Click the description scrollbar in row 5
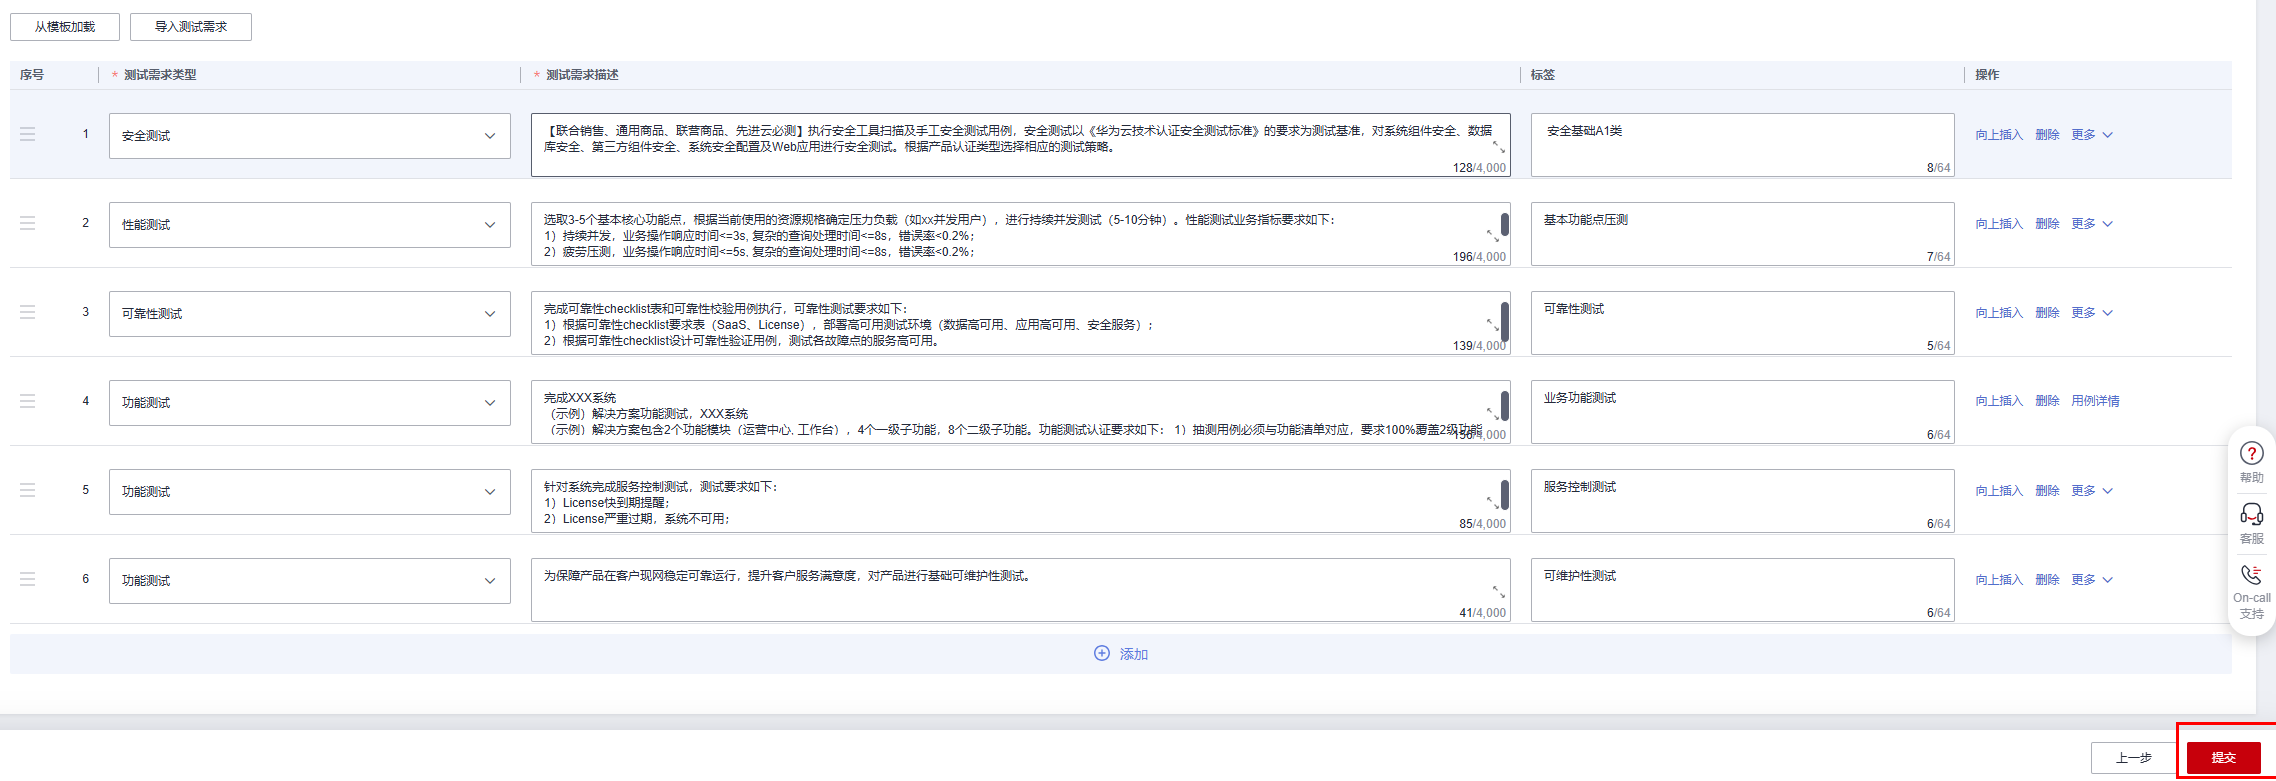The width and height of the screenshot is (2276, 781). 1505,494
